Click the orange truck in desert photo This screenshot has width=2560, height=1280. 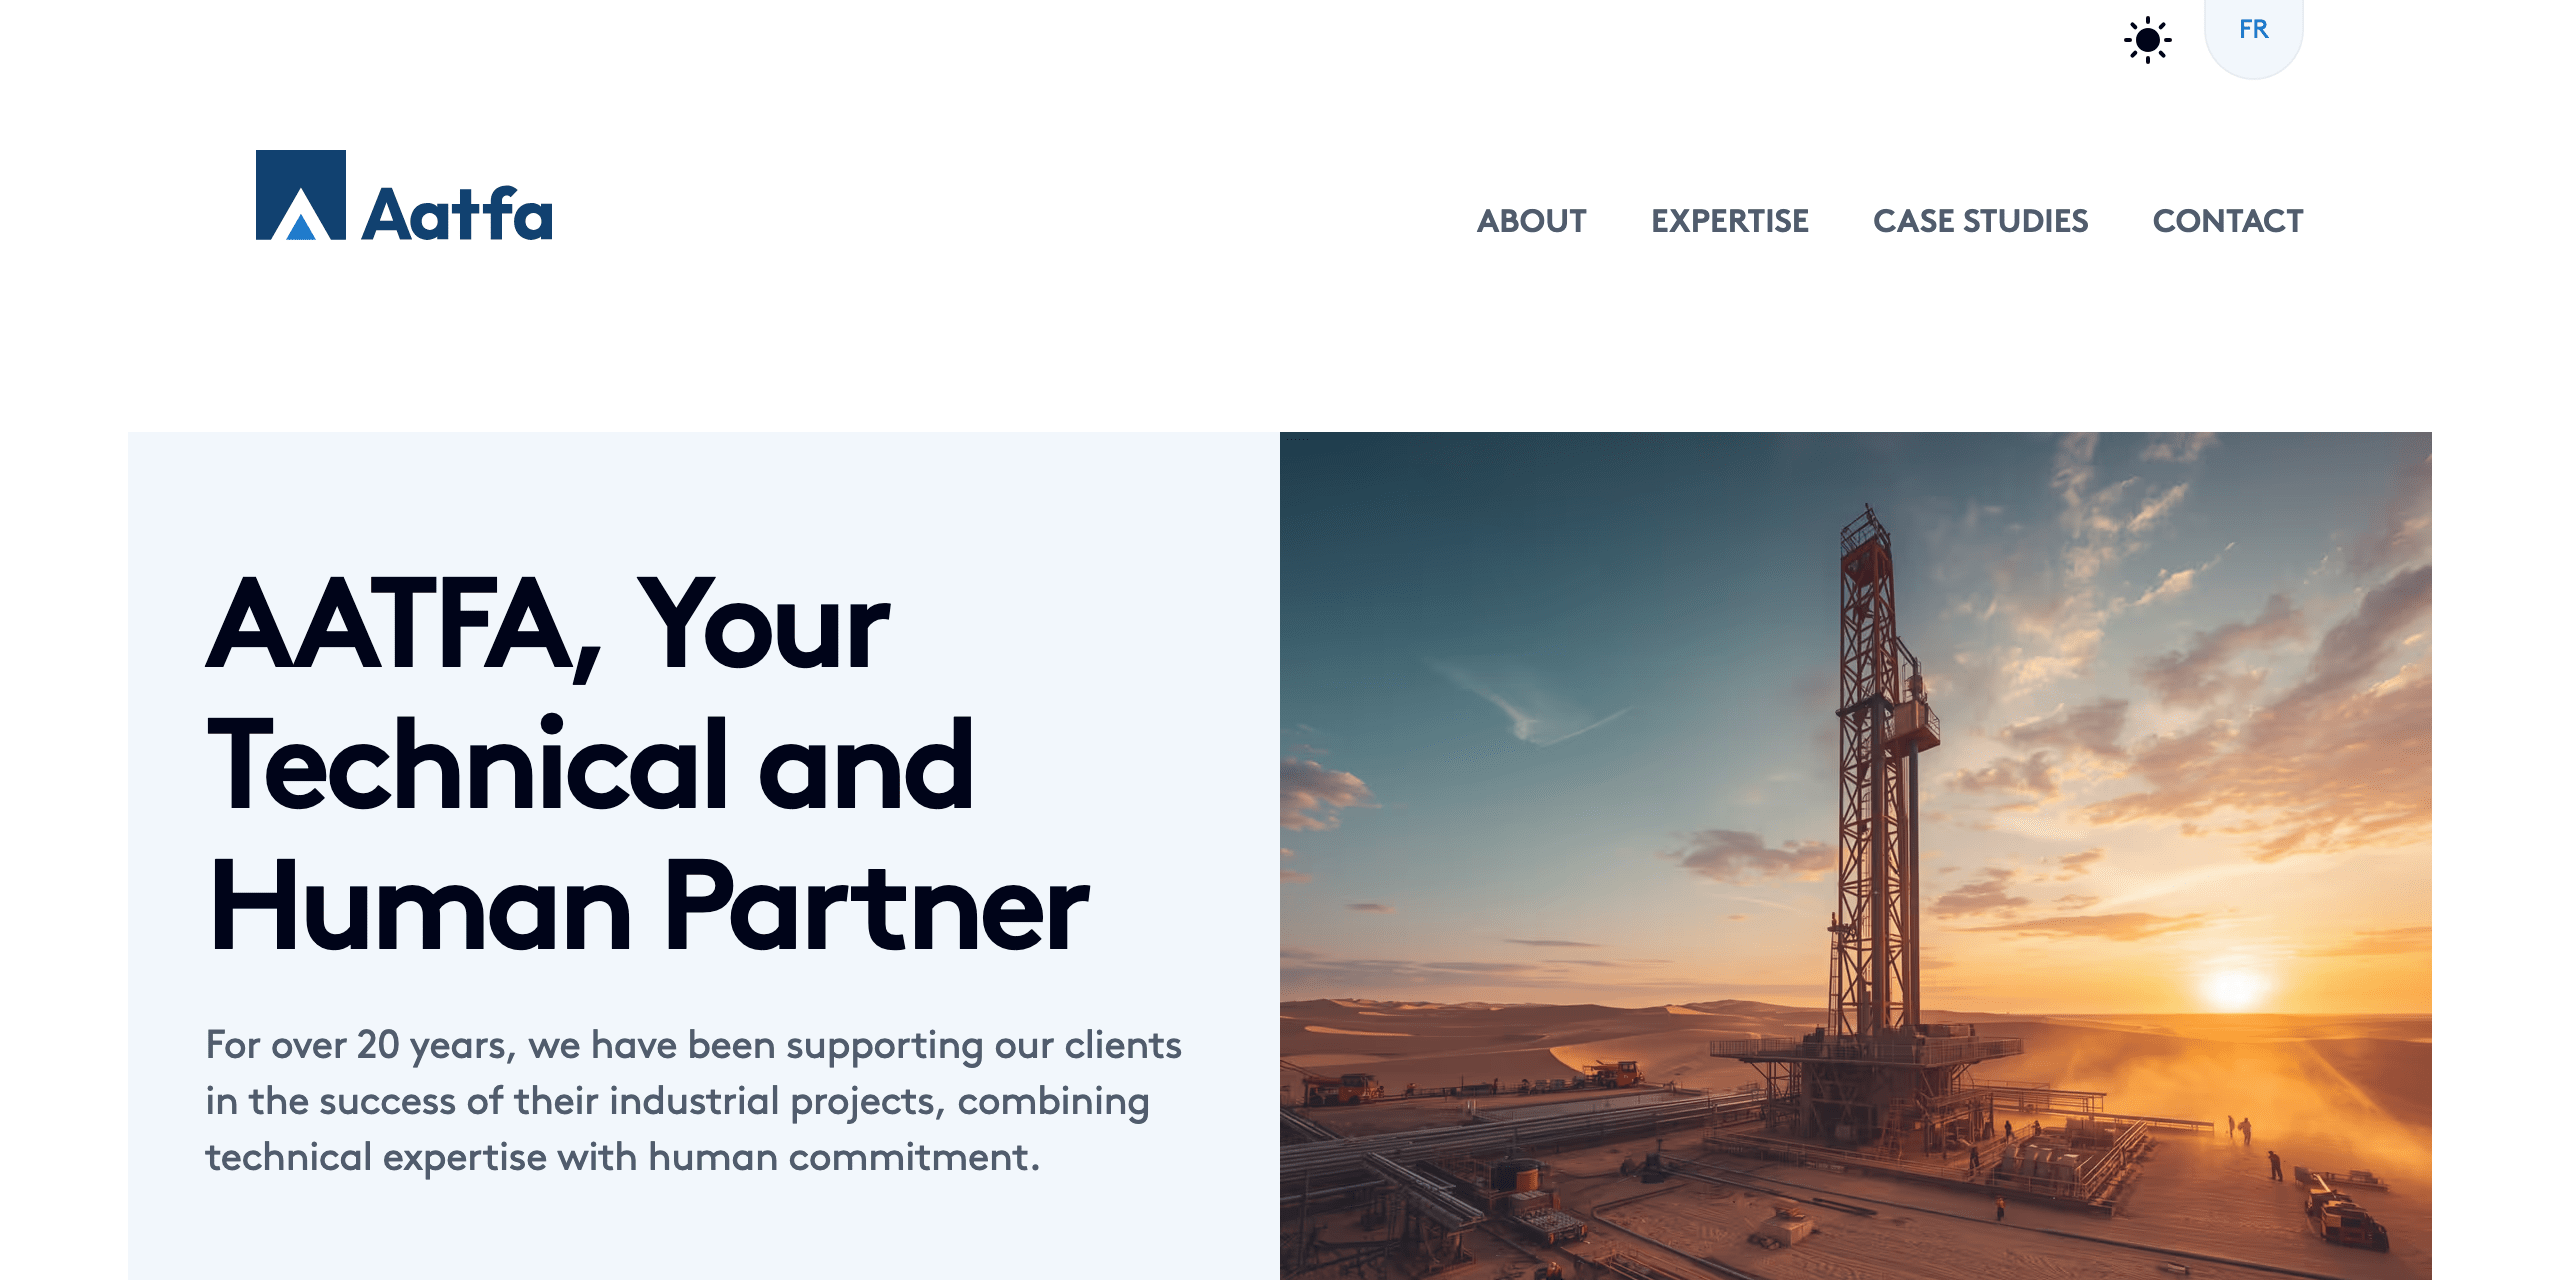(1616, 1073)
